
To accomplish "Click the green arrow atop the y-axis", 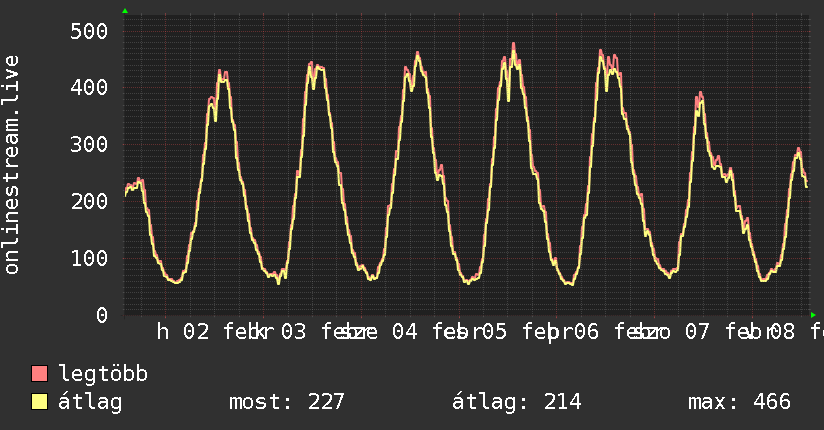I will [x=125, y=11].
